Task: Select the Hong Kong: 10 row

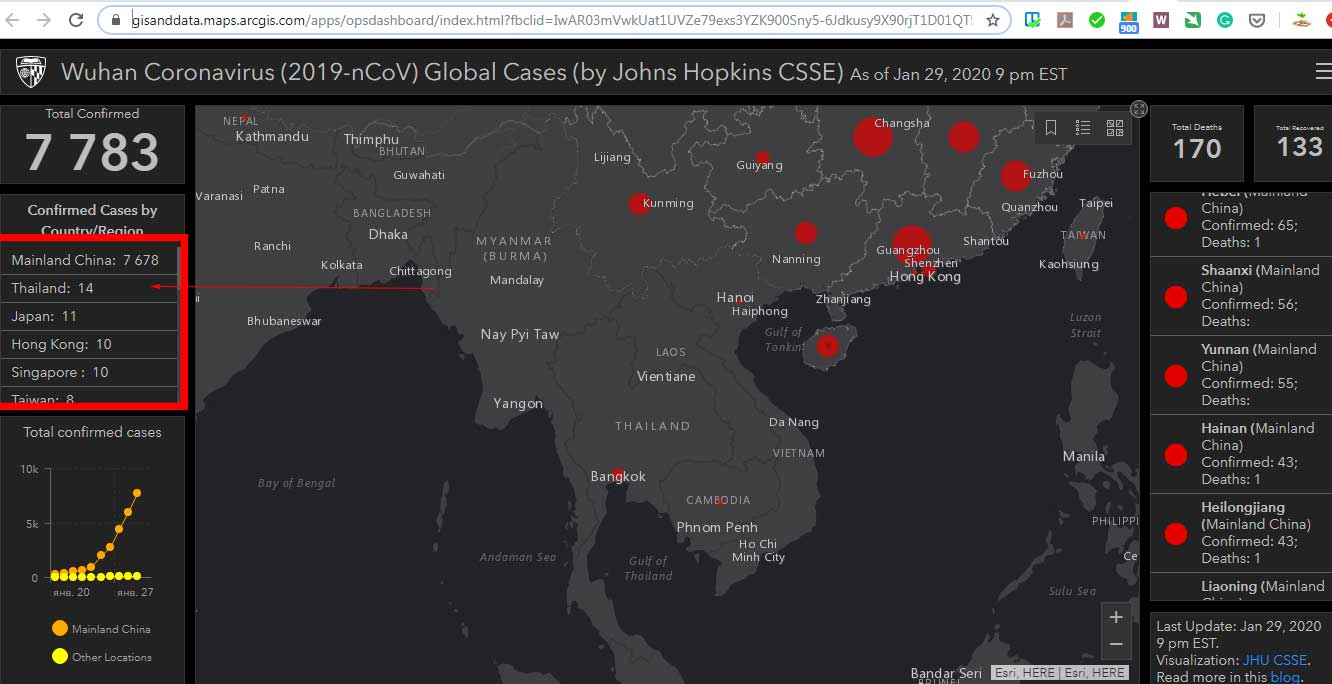Action: (90, 344)
